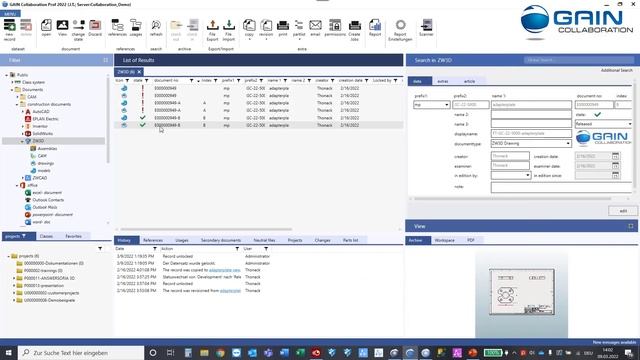This screenshot has height=360, width=640.
Task: Open the Favorites tab under Filter
Action: coord(73,236)
